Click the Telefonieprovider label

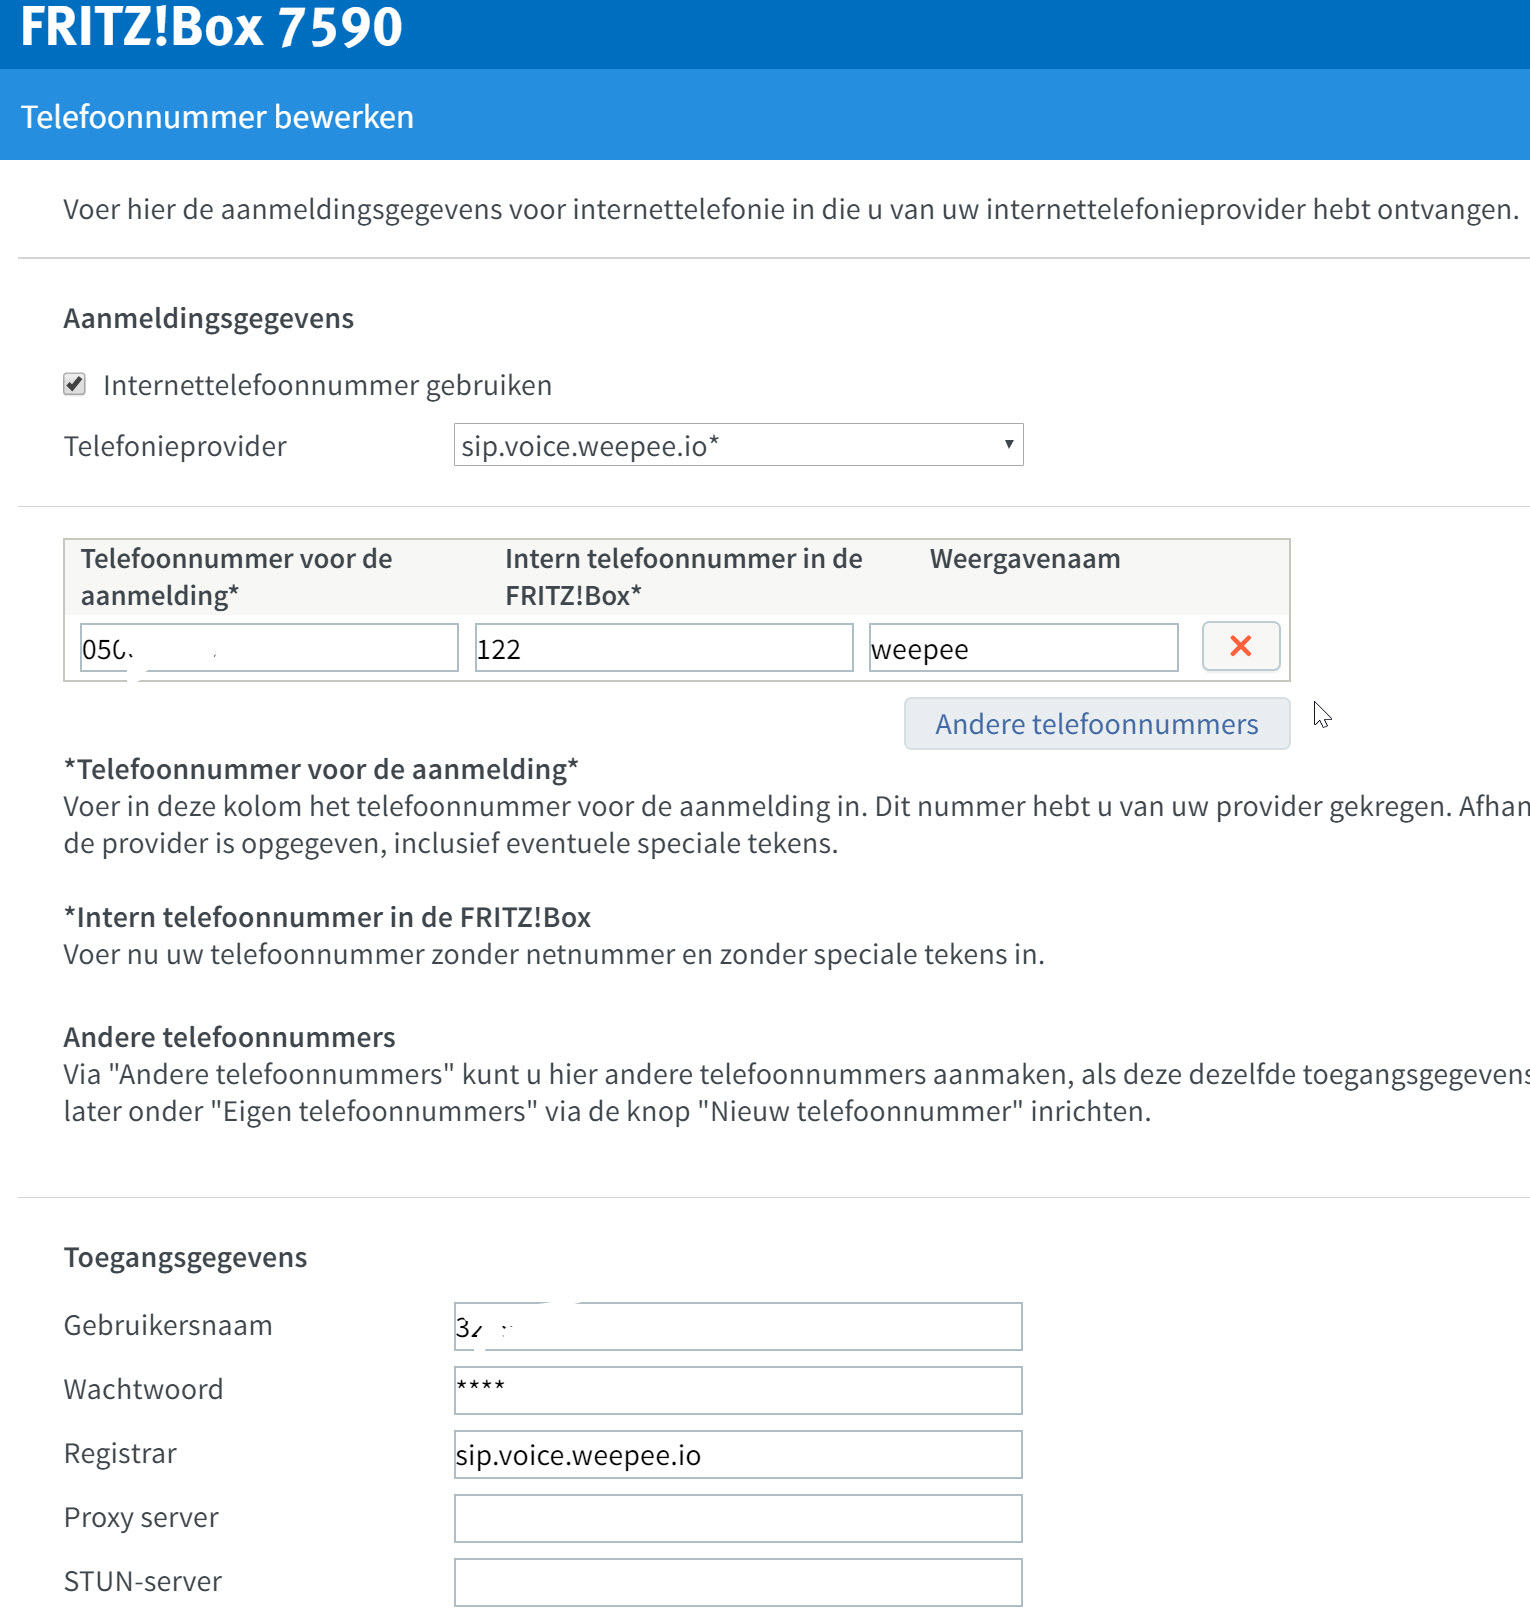(x=175, y=446)
